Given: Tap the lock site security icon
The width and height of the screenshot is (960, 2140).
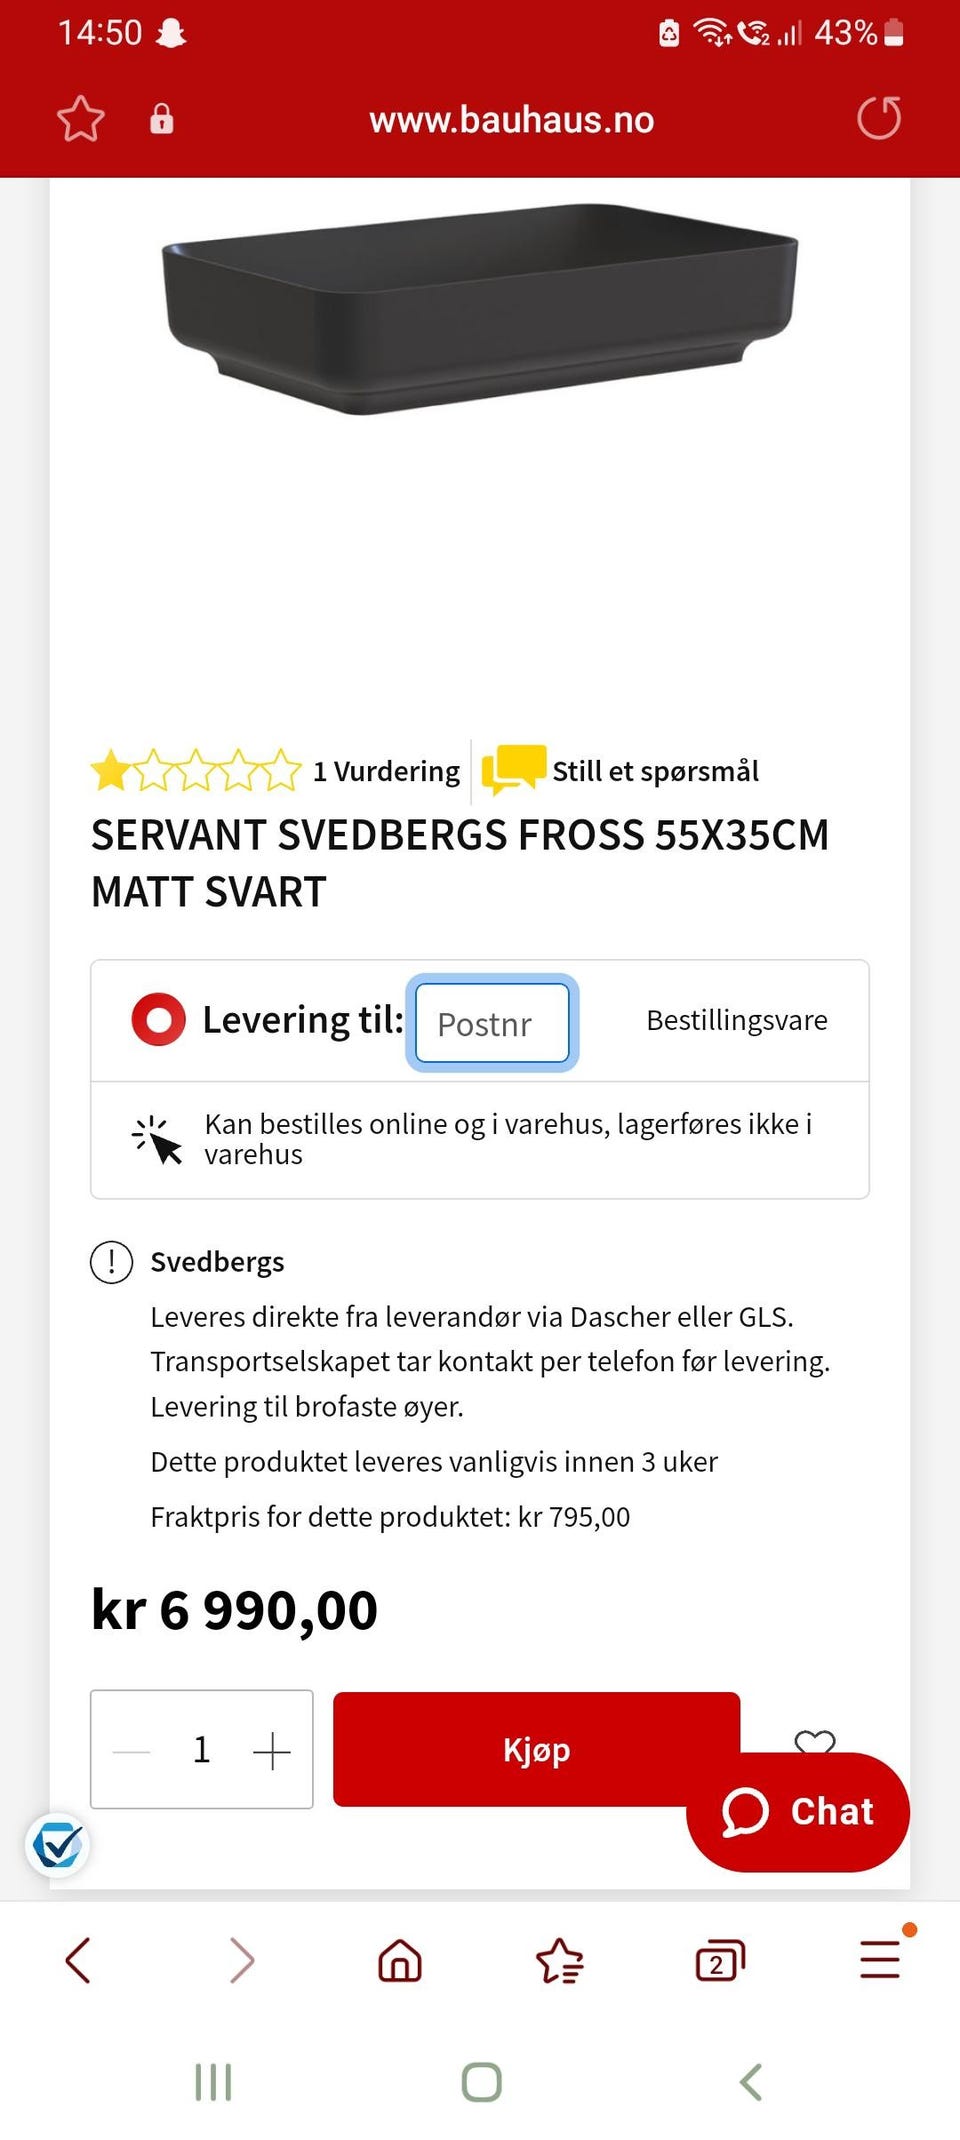Looking at the screenshot, I should pos(161,119).
